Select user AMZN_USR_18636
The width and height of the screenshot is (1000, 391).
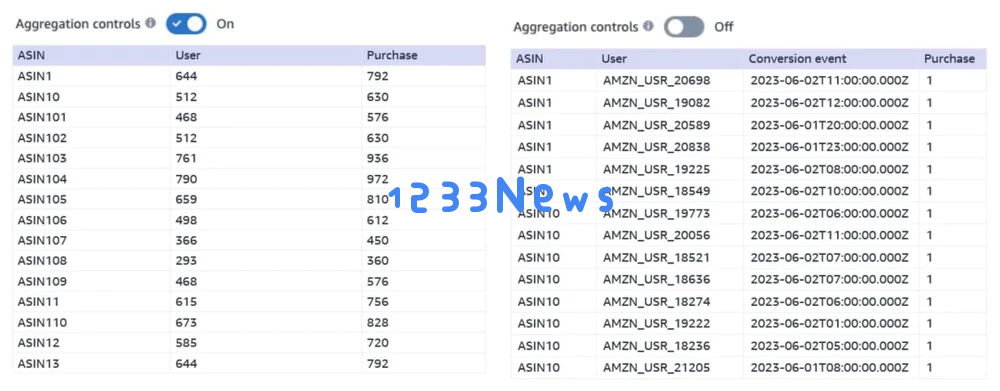656,279
